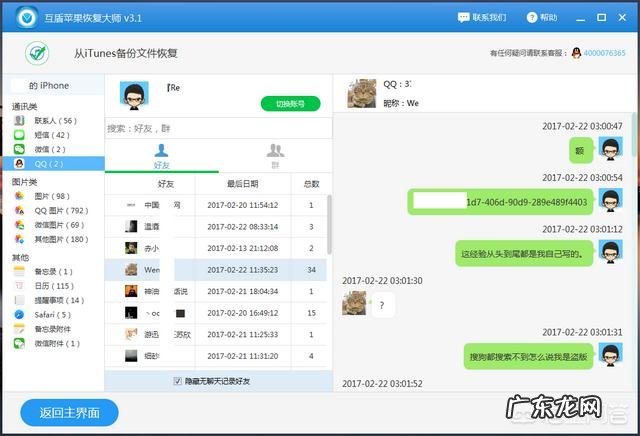The image size is (640, 436).
Task: Select the Wen friend row with 34 messages
Action: (x=216, y=270)
